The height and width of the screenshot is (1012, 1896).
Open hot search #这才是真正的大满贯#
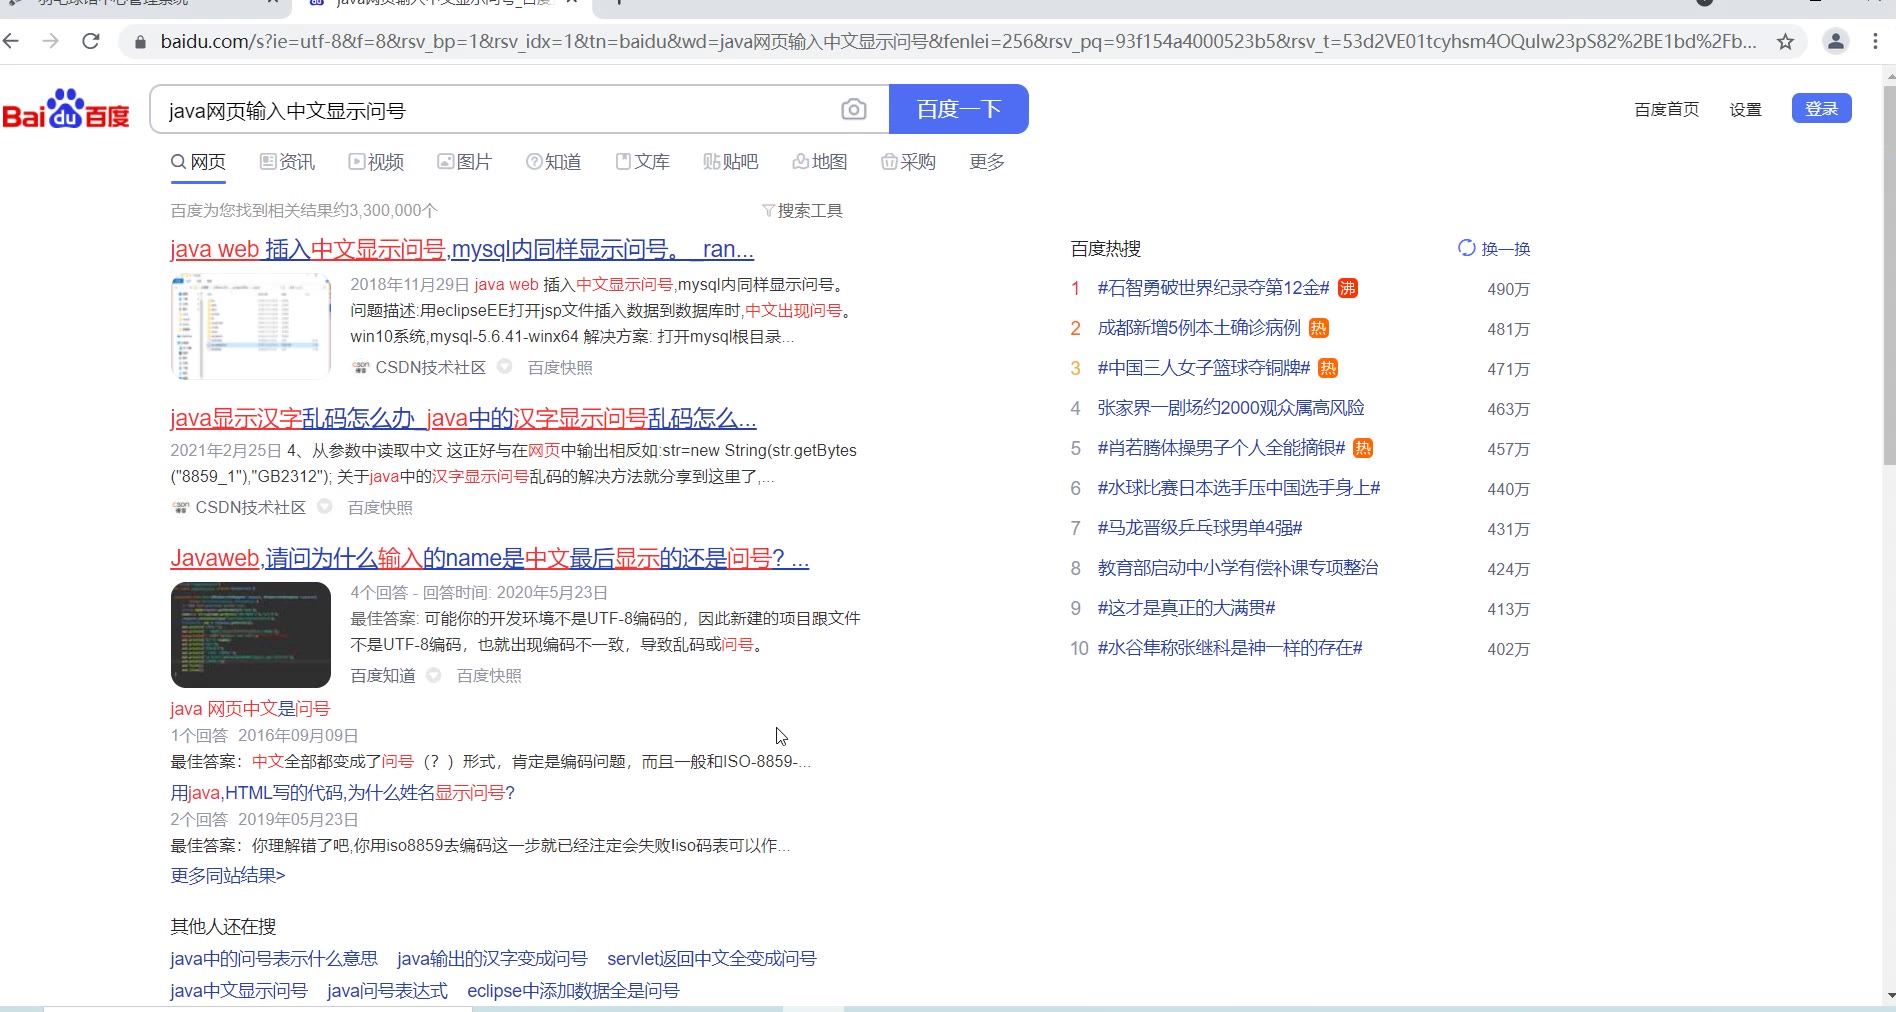[1186, 608]
